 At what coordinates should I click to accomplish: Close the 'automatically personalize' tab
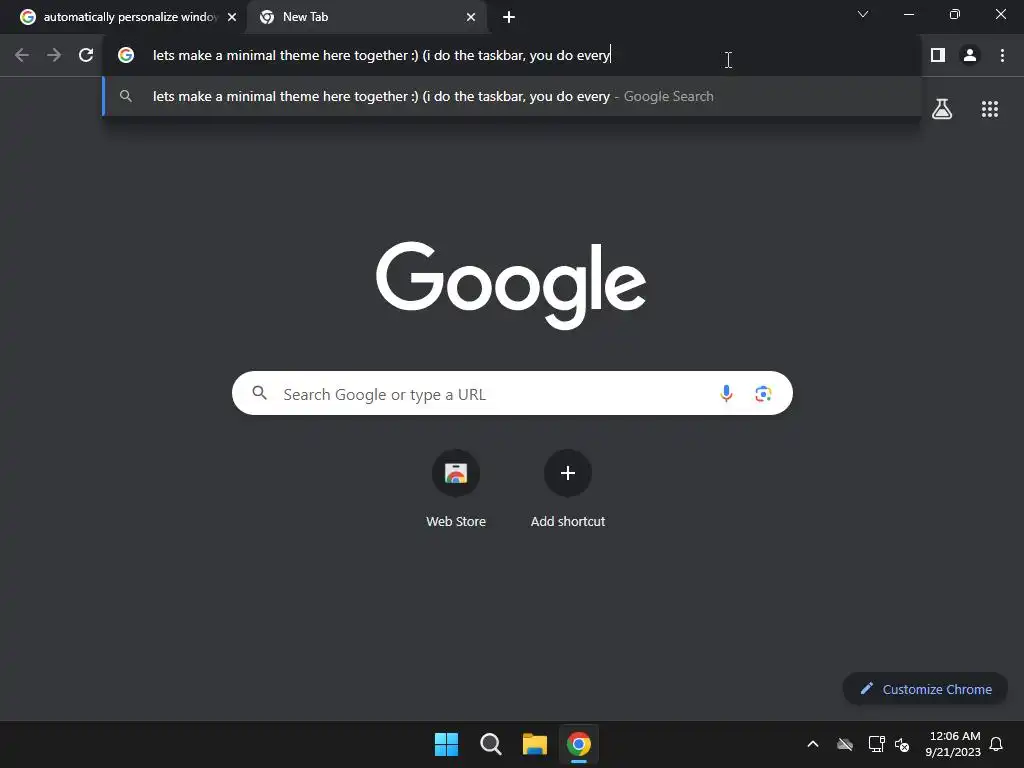(232, 17)
